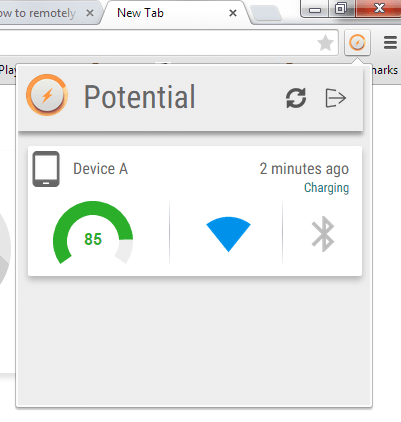Click the logout arrow icon
Image resolution: width=401 pixels, height=422 pixels.
tap(335, 98)
